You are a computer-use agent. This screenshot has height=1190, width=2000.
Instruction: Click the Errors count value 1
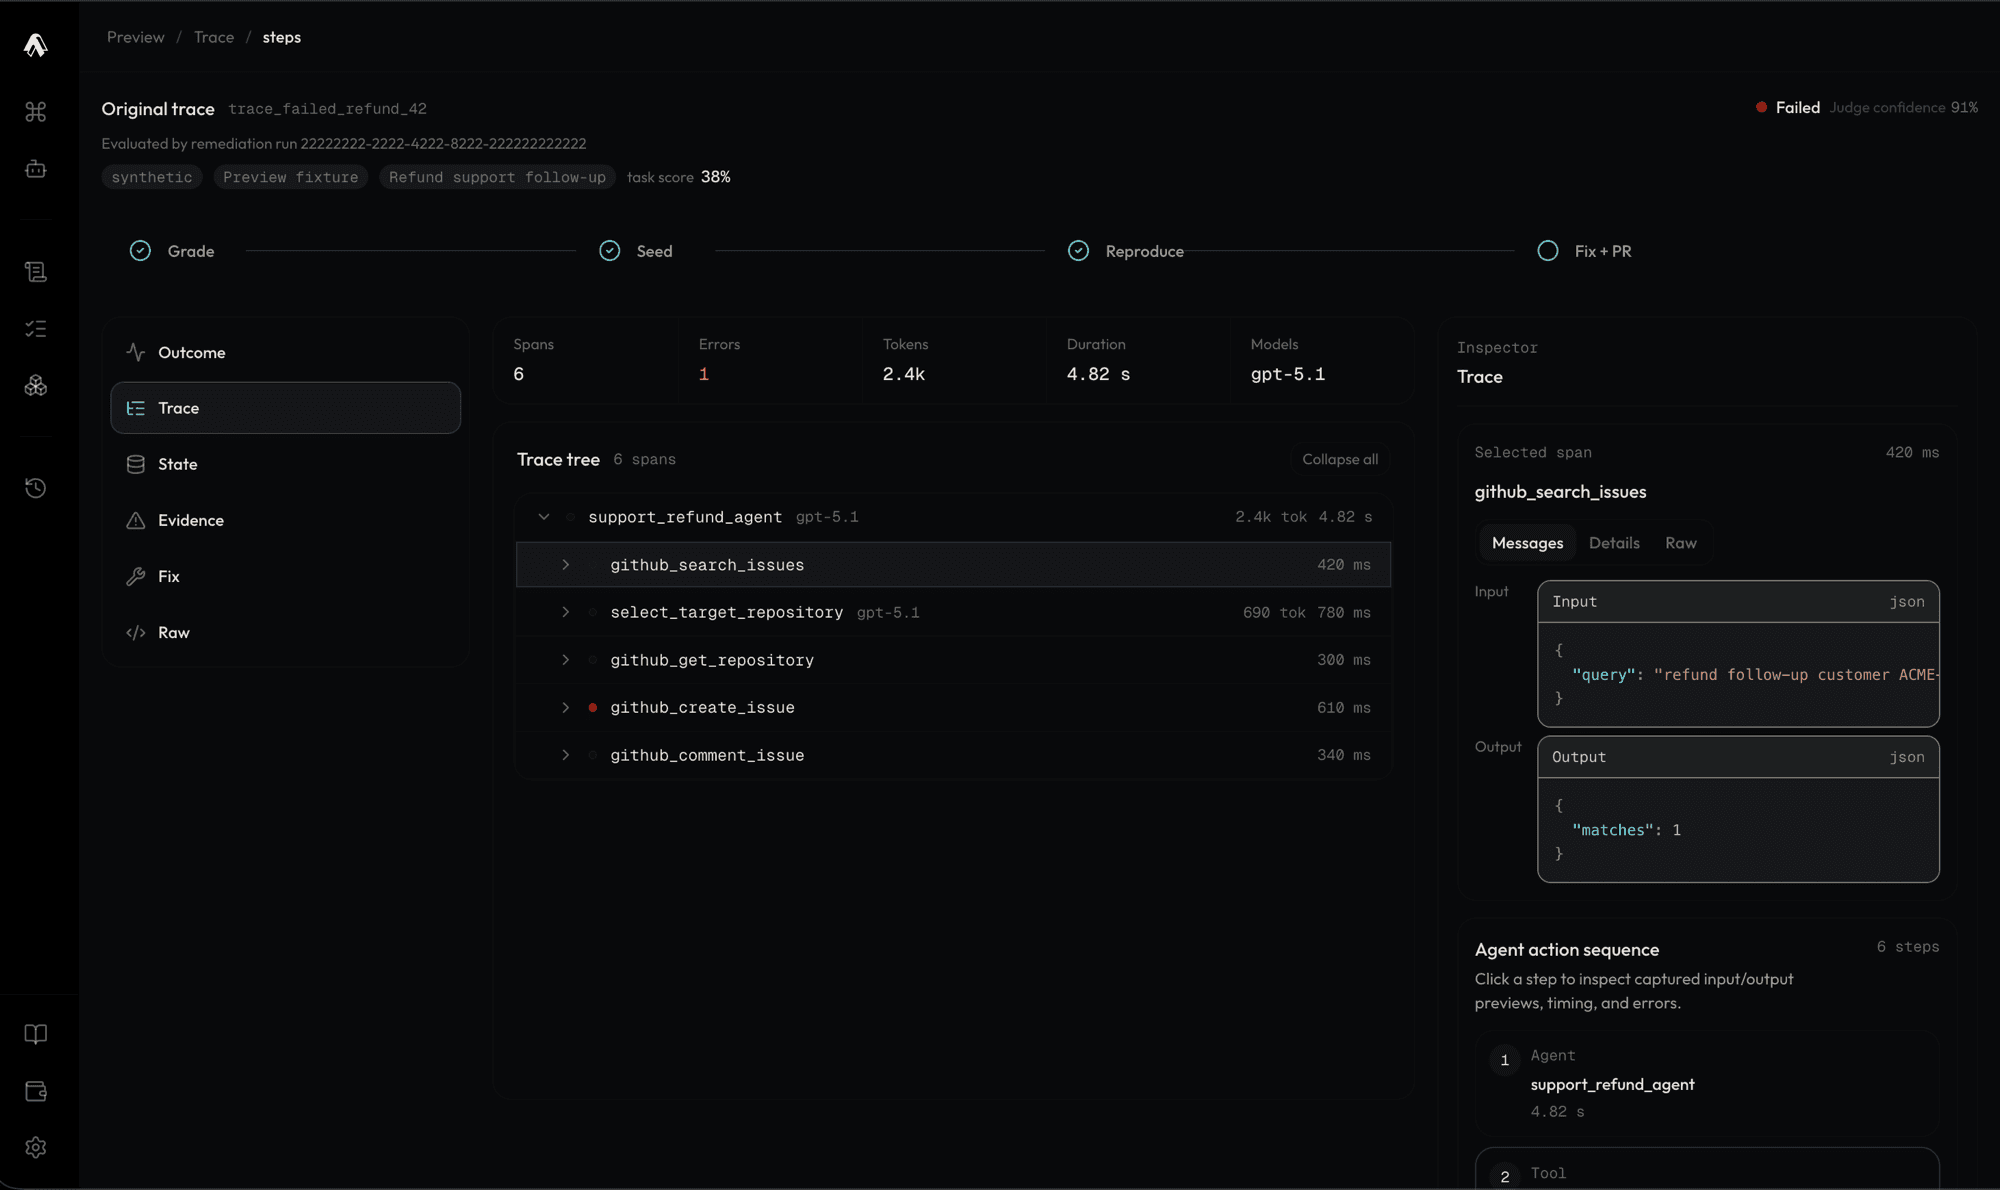[704, 374]
